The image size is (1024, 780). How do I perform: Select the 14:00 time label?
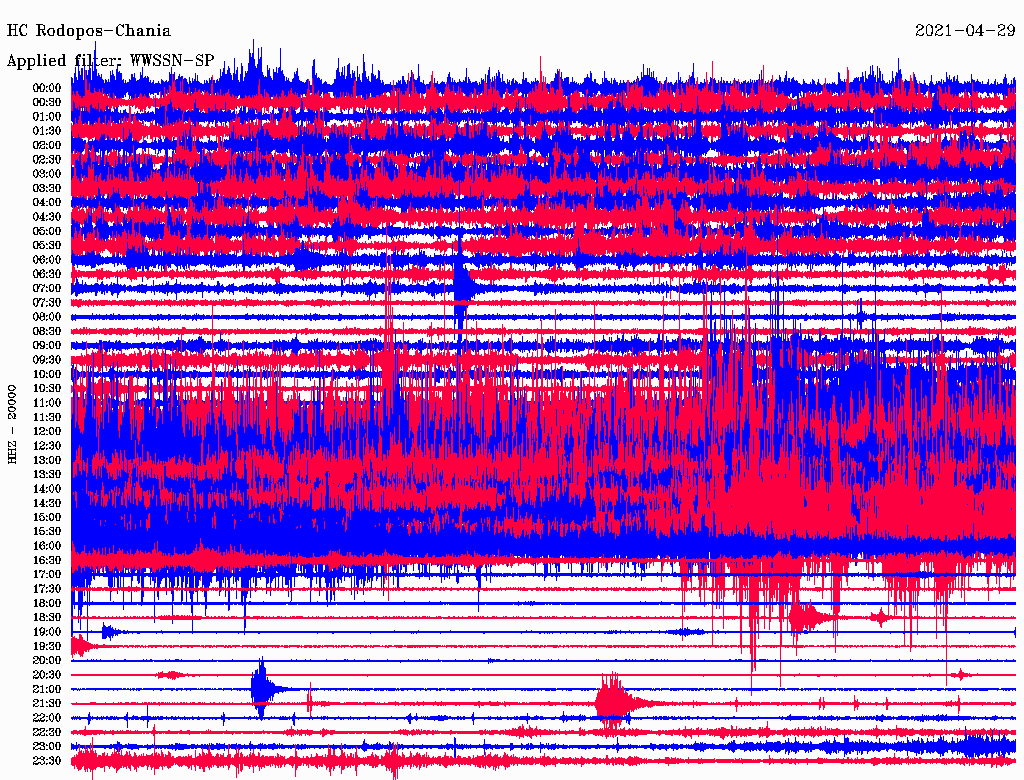(47, 489)
